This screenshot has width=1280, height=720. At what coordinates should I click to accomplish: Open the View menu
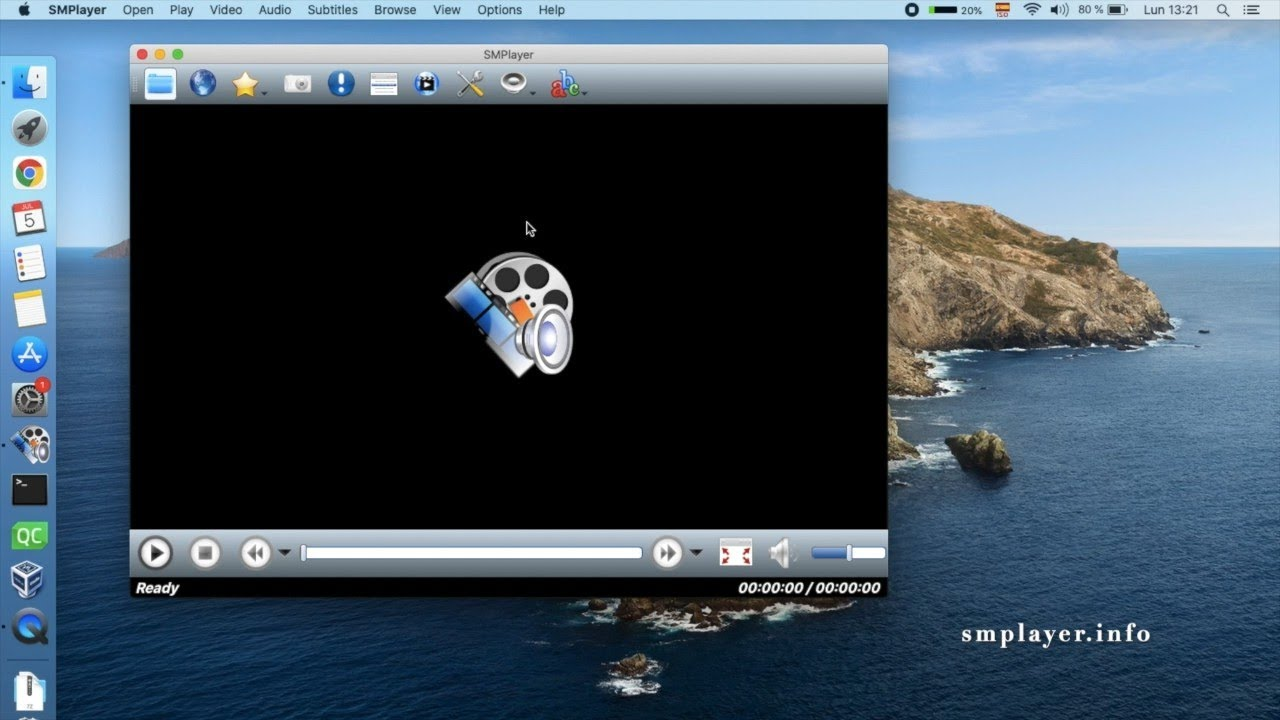tap(447, 10)
